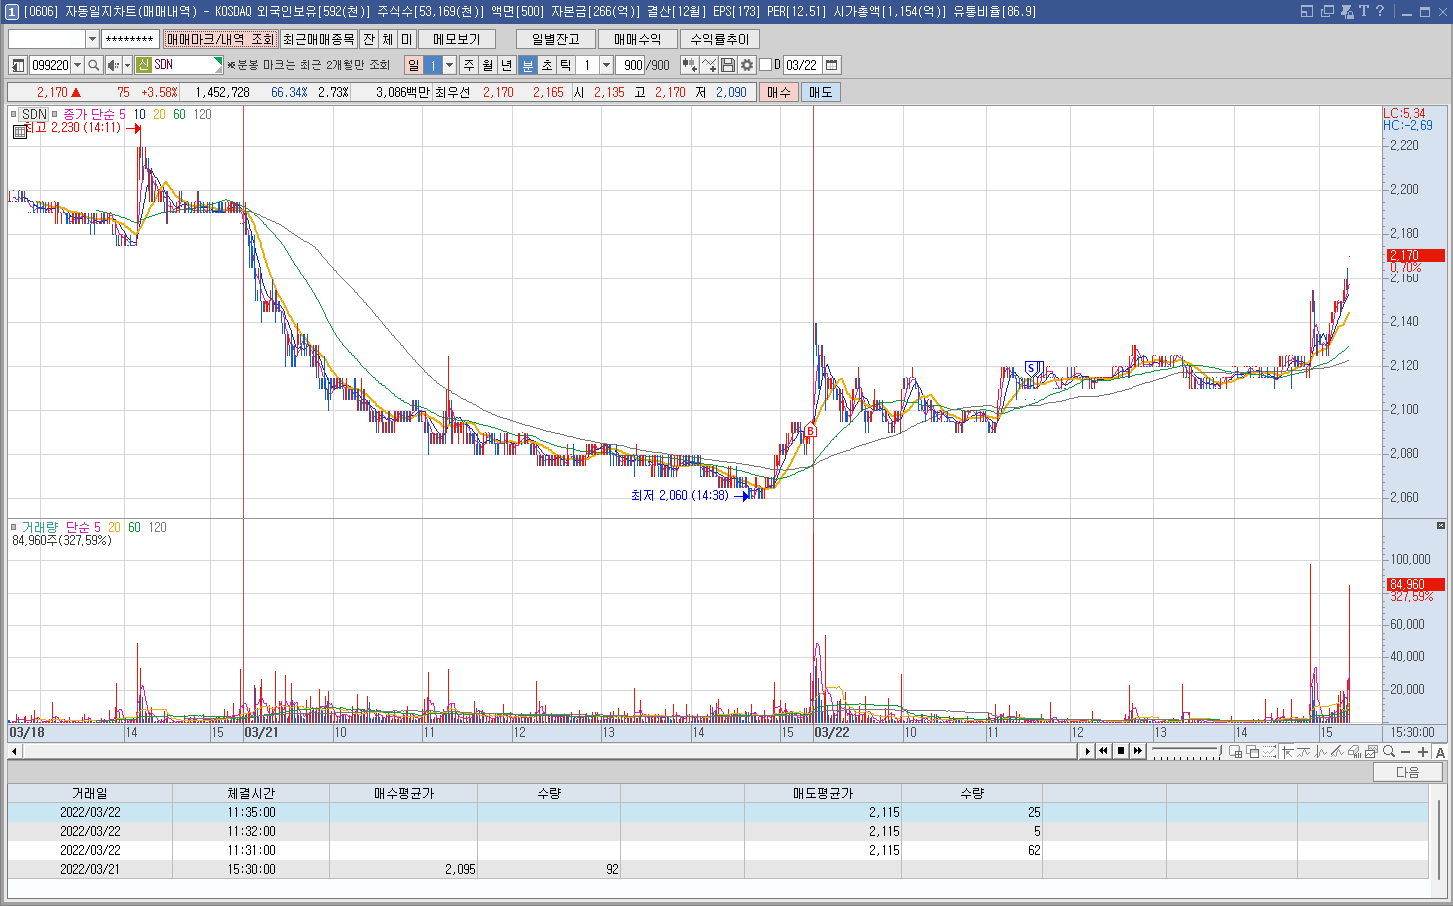Select the yearly (년) period toggle
Screen dimensions: 1453x906
(506, 65)
